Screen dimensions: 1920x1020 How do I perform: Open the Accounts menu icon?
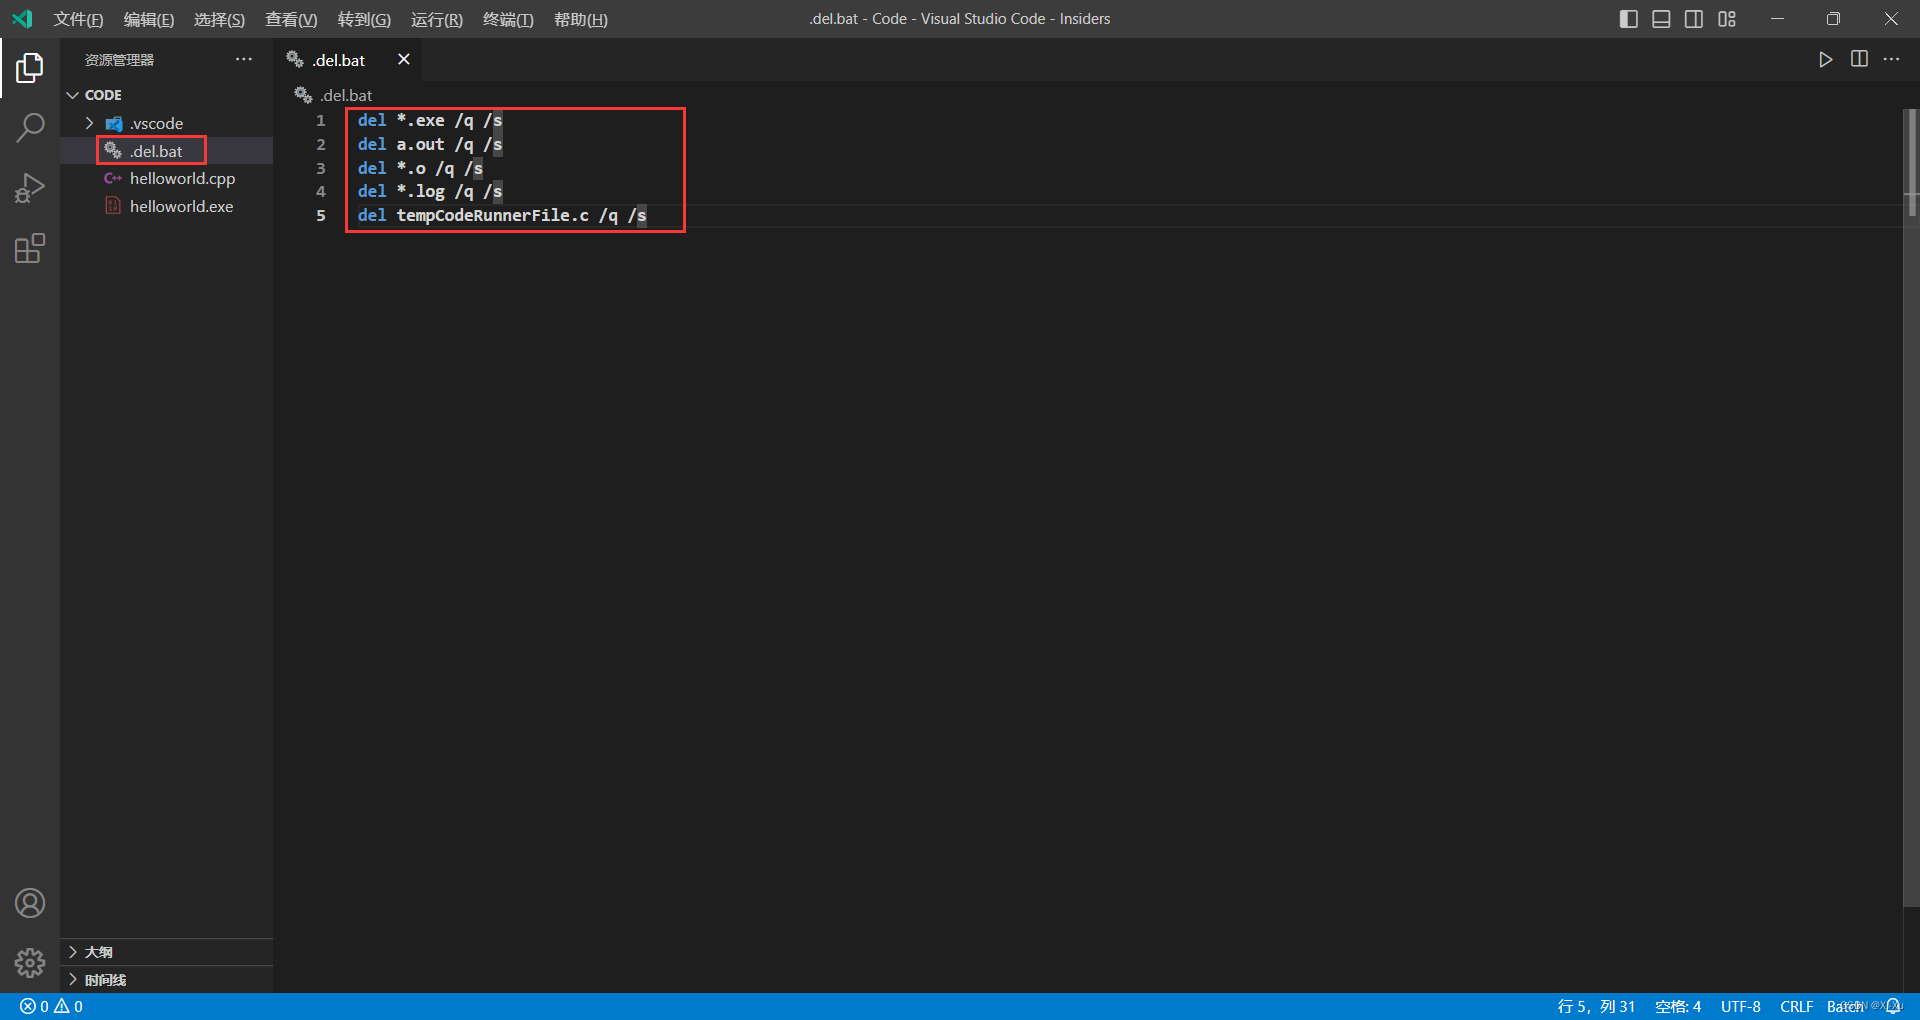(30, 903)
